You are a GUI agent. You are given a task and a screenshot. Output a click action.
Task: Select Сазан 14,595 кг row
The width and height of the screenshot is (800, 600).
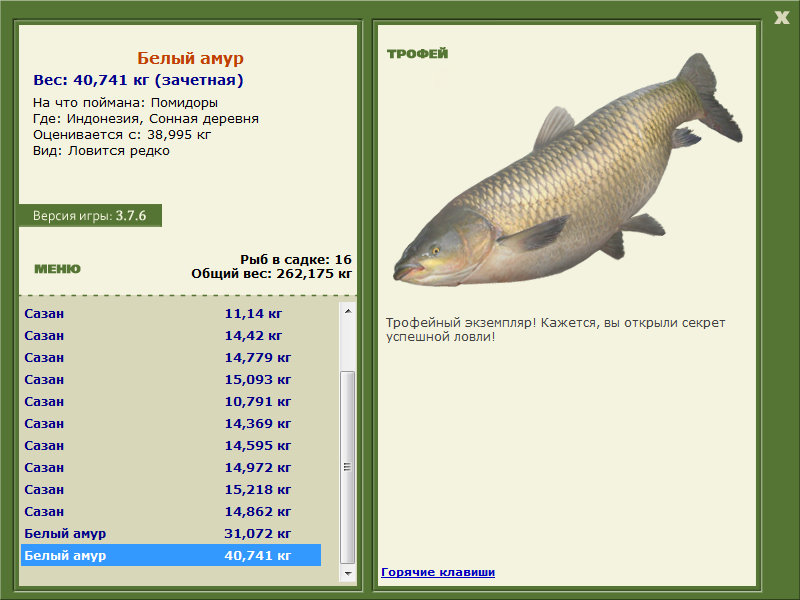pos(171,445)
